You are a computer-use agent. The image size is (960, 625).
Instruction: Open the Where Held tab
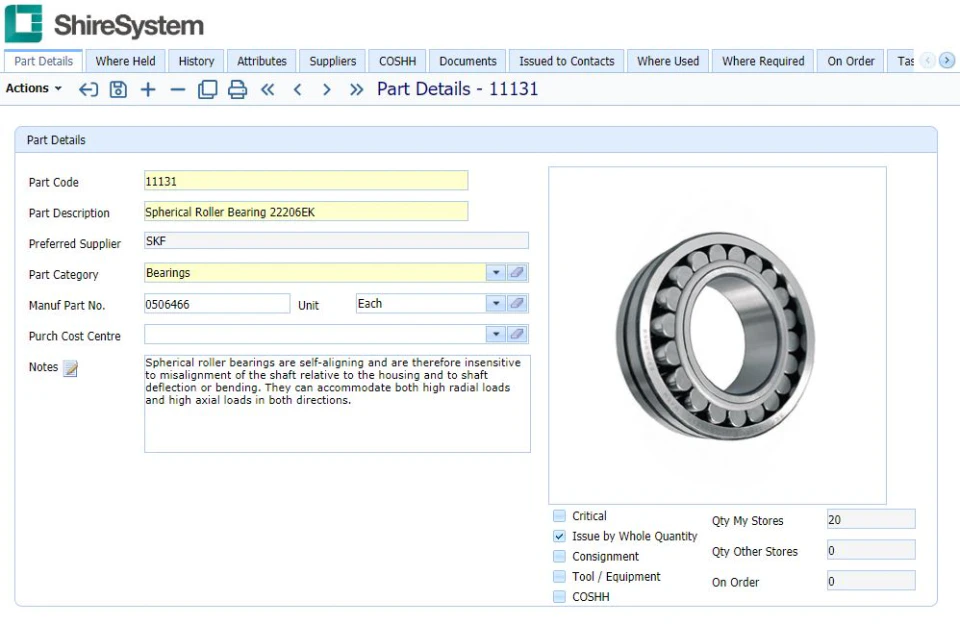click(125, 61)
